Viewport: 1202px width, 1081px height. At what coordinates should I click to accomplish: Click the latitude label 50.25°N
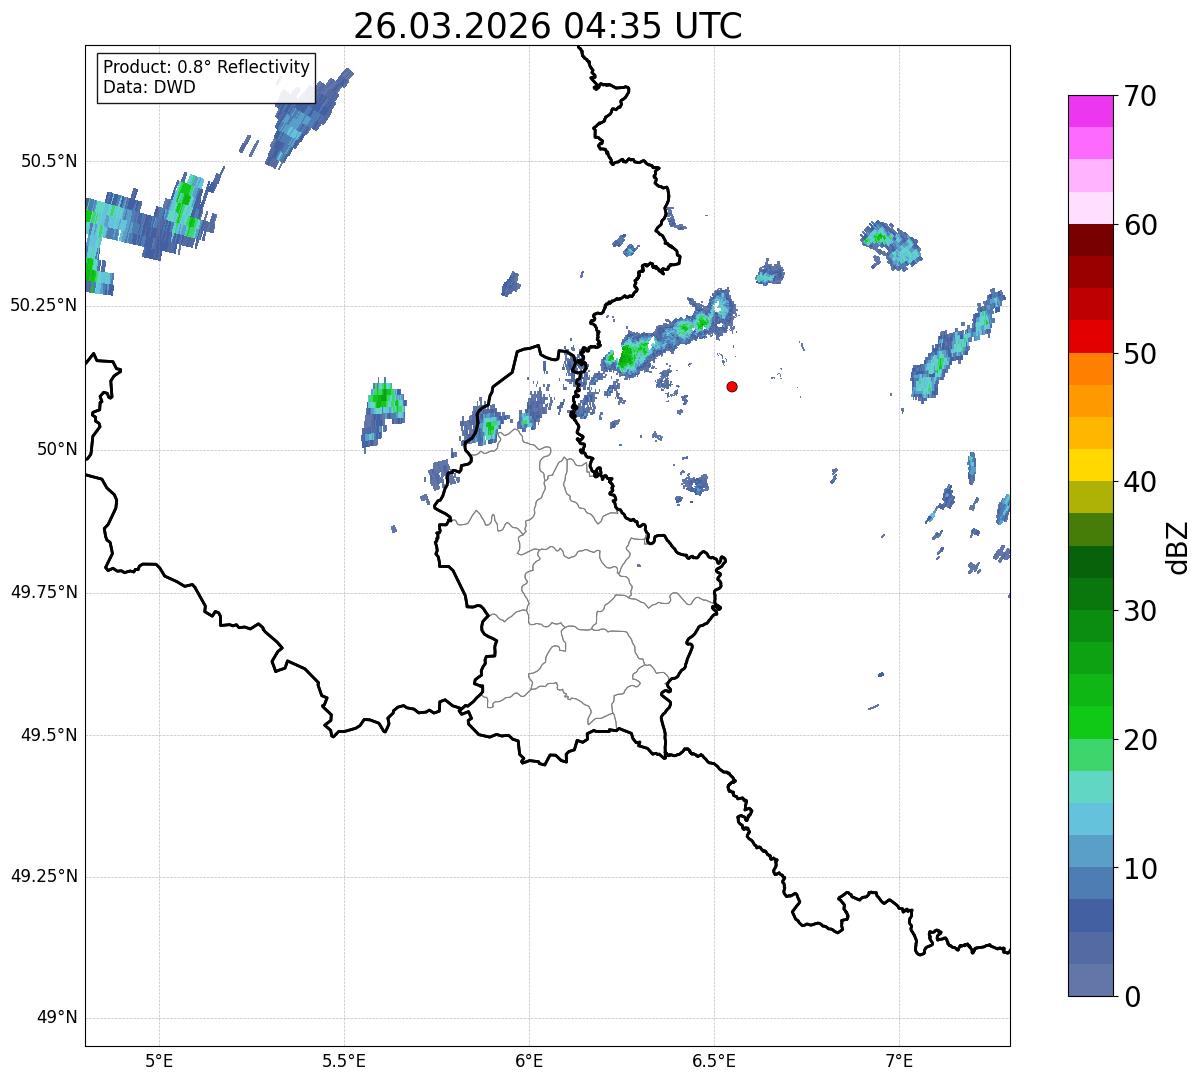point(43,305)
